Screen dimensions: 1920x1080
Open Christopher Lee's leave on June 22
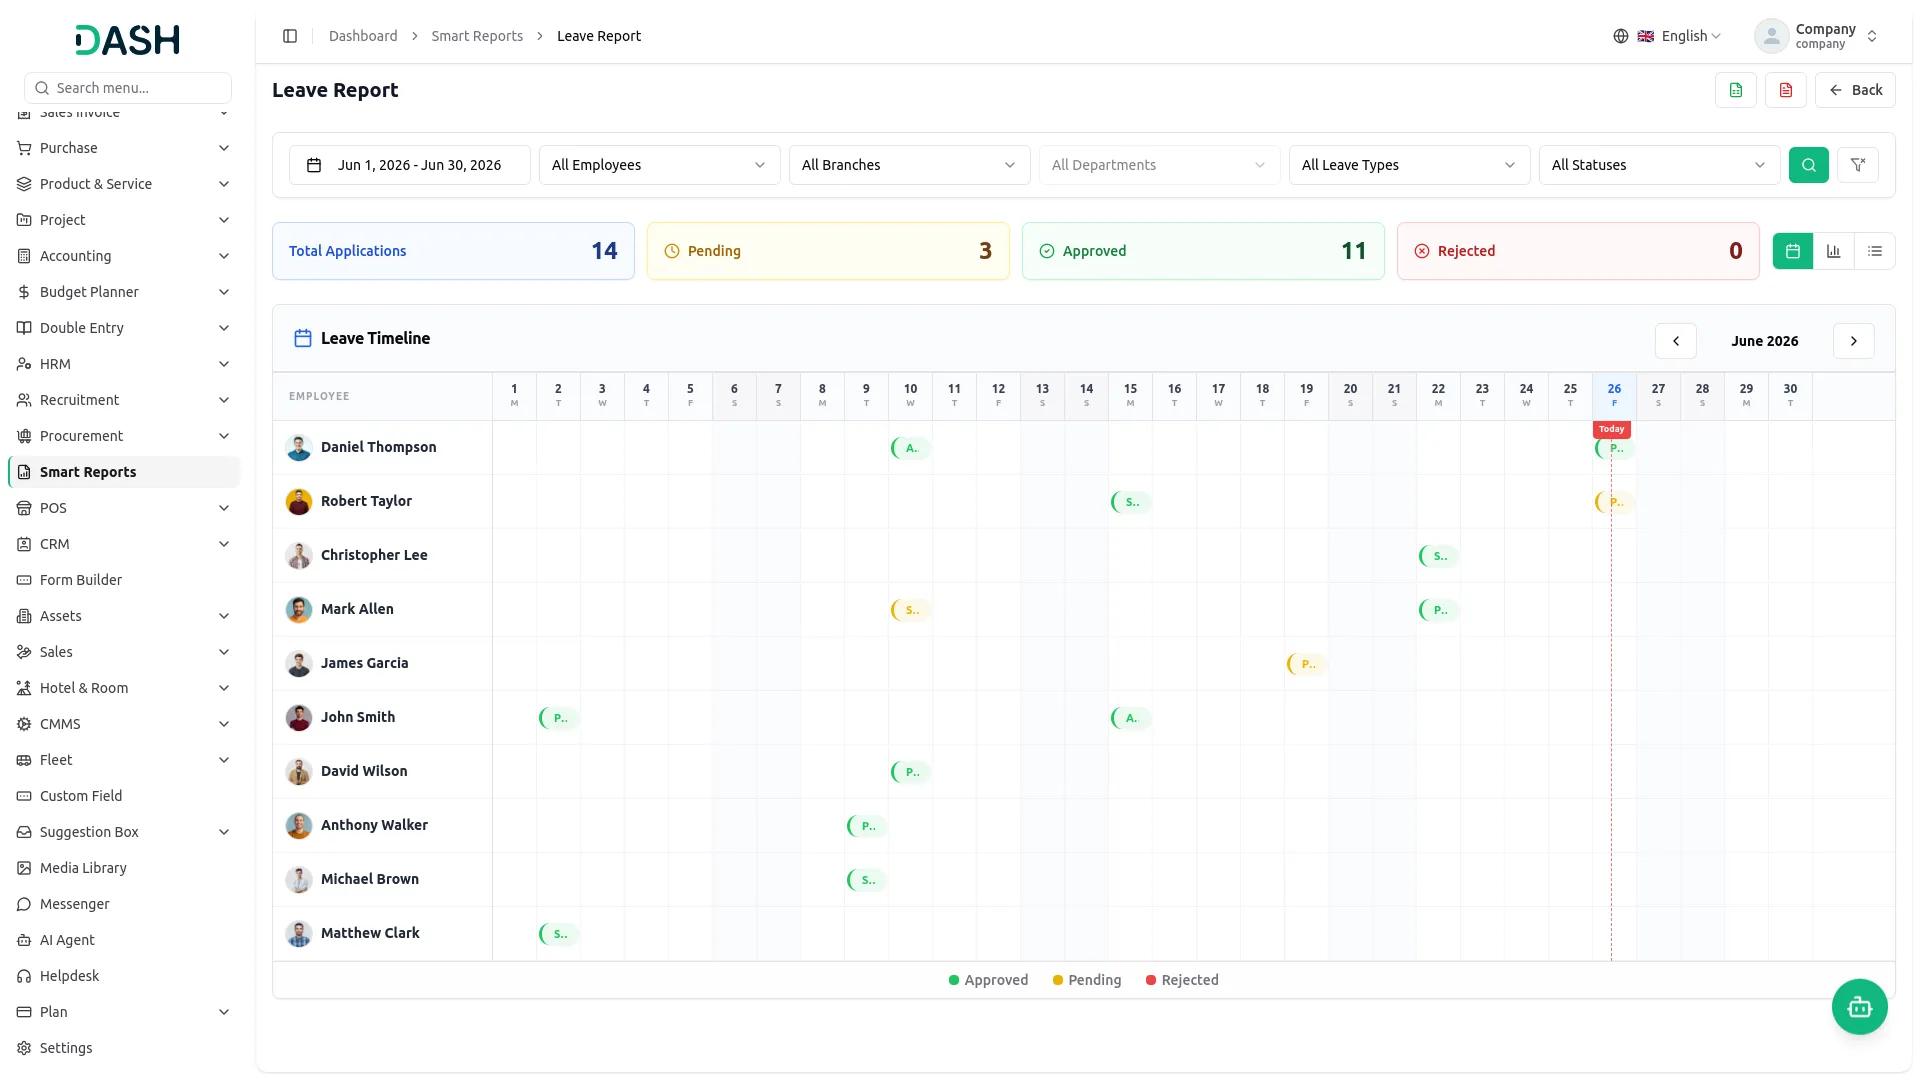pos(1439,556)
